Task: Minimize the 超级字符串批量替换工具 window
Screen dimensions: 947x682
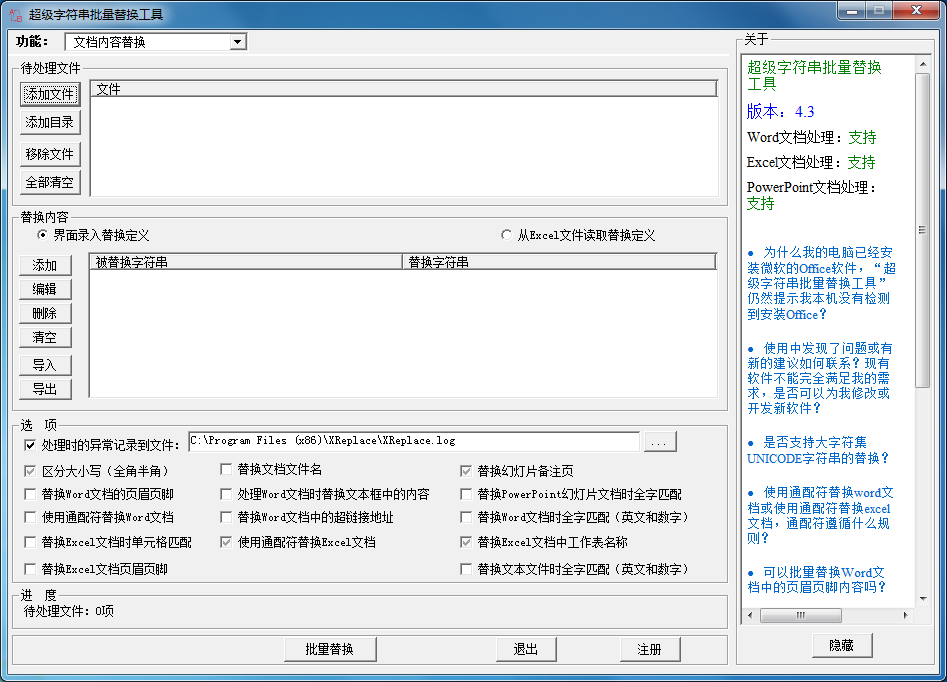Action: tap(852, 10)
